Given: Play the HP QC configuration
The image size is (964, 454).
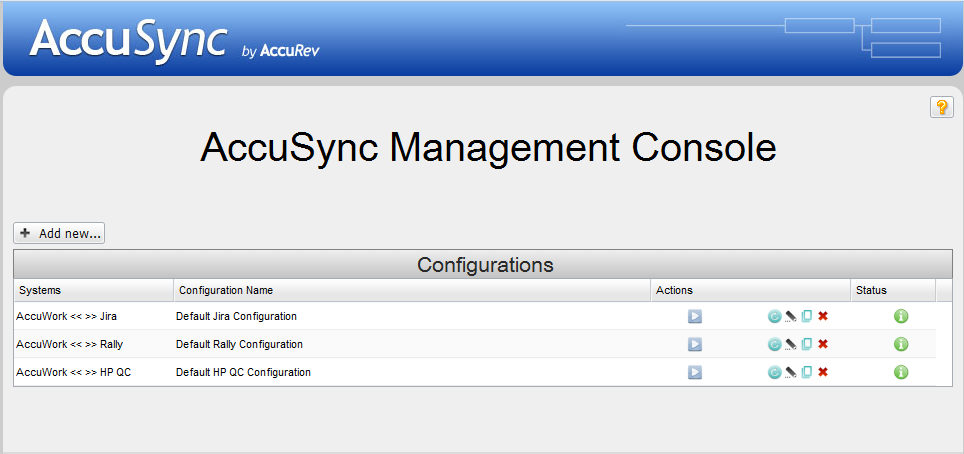Looking at the screenshot, I should pyautogui.click(x=694, y=372).
